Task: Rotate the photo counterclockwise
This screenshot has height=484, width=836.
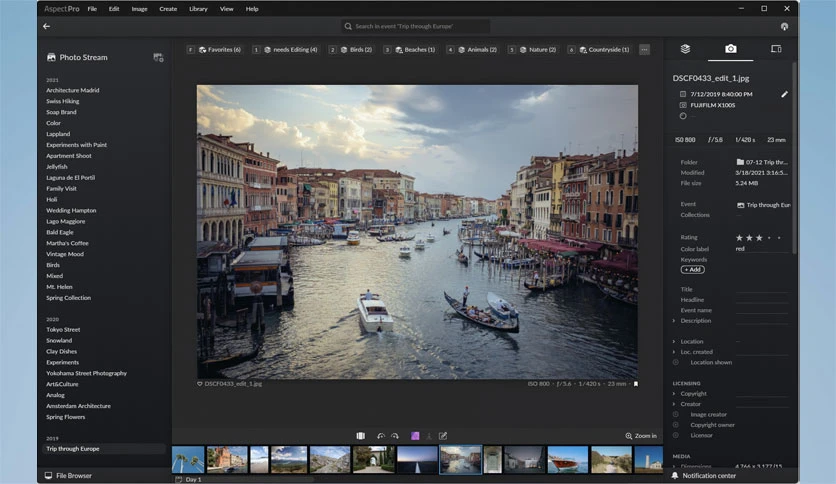Action: click(x=381, y=436)
